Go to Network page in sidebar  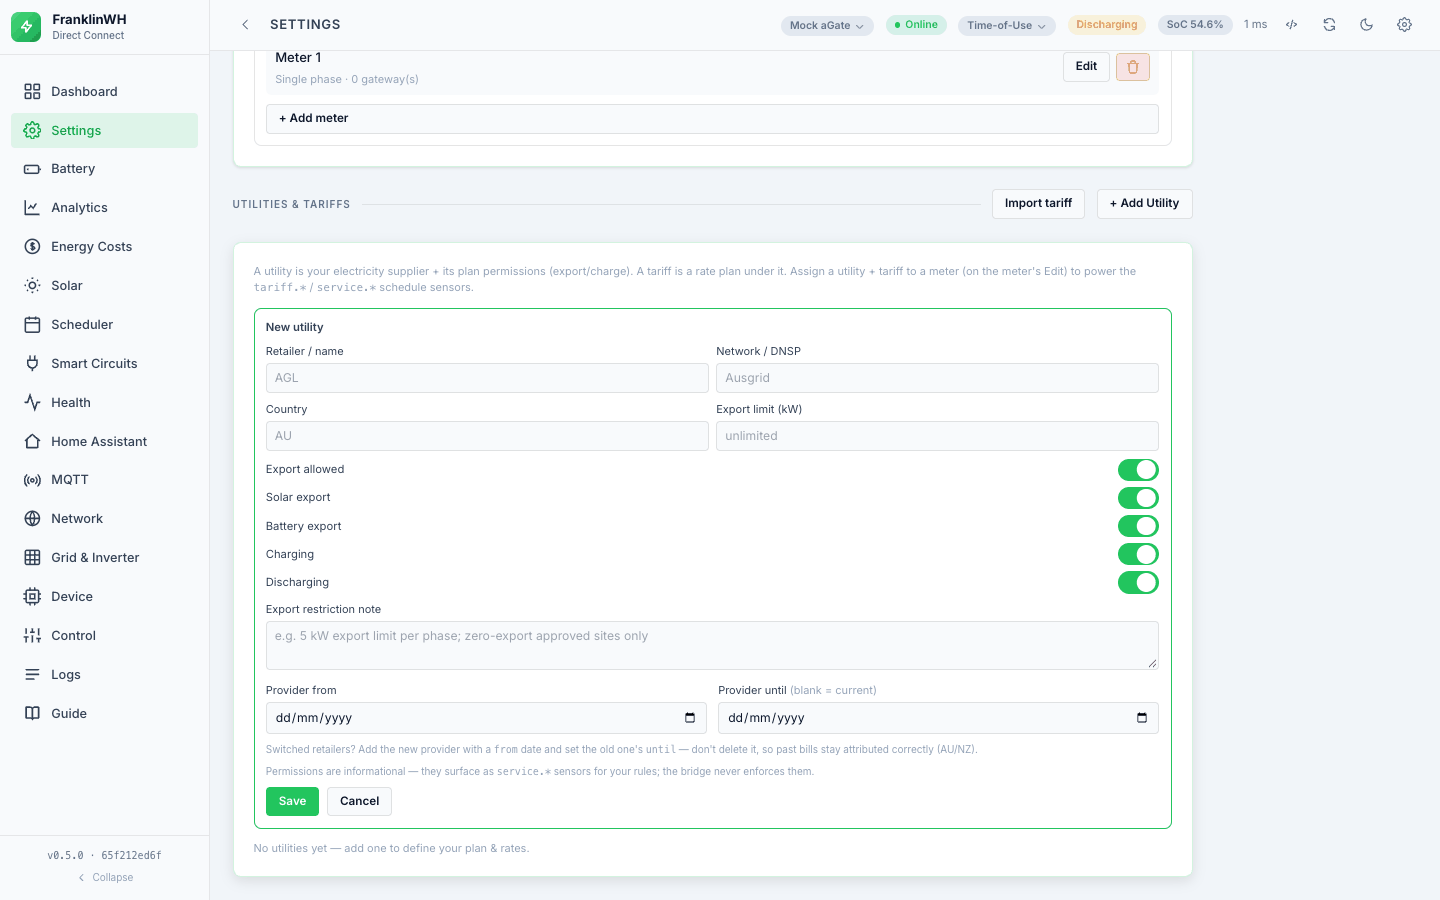pyautogui.click(x=104, y=519)
